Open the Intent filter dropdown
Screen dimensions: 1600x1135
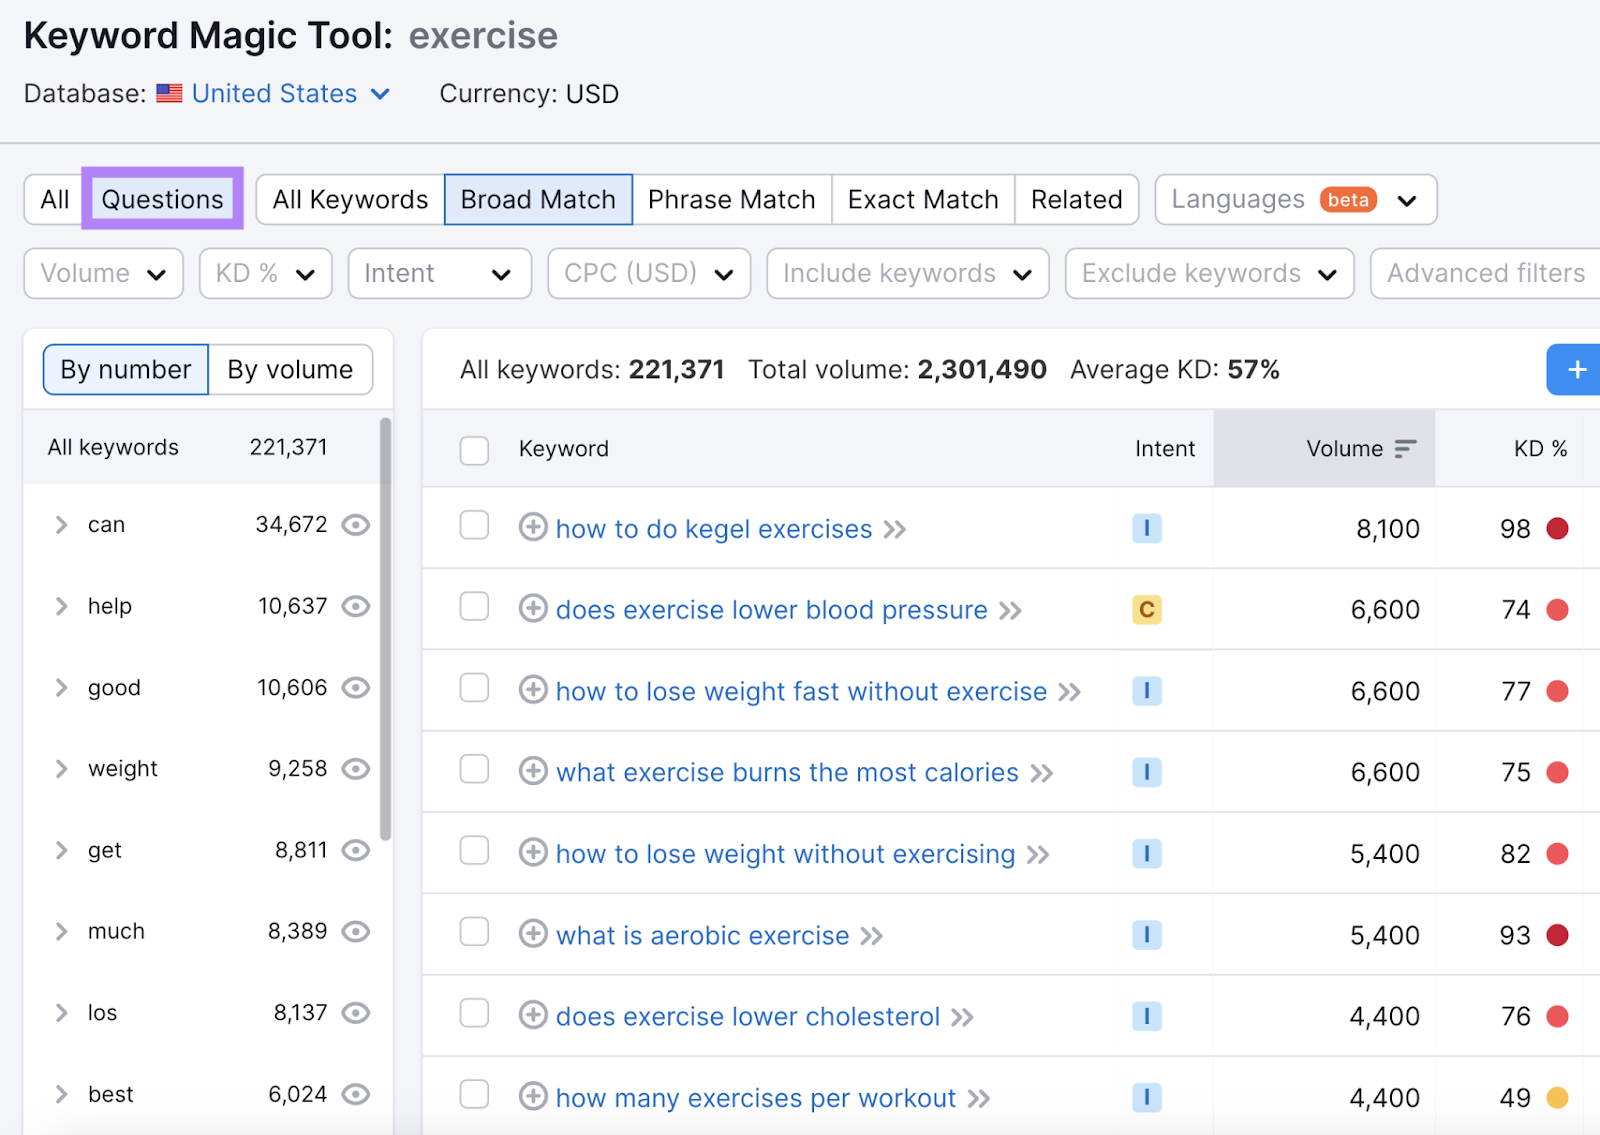439,273
